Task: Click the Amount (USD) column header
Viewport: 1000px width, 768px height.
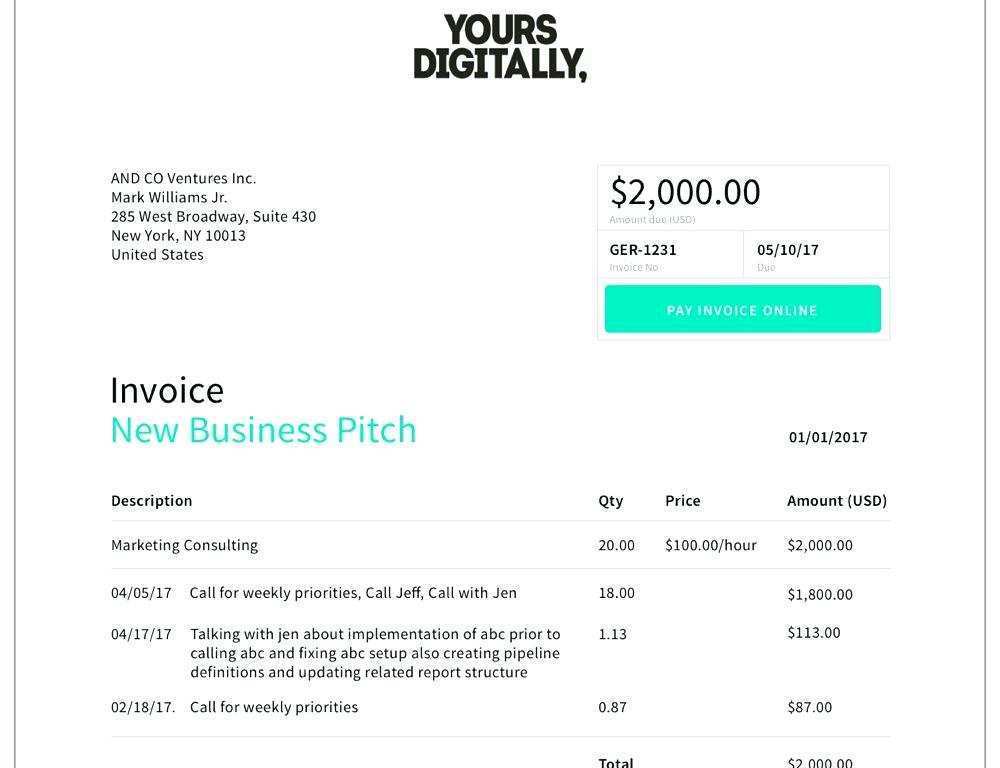Action: click(x=837, y=501)
